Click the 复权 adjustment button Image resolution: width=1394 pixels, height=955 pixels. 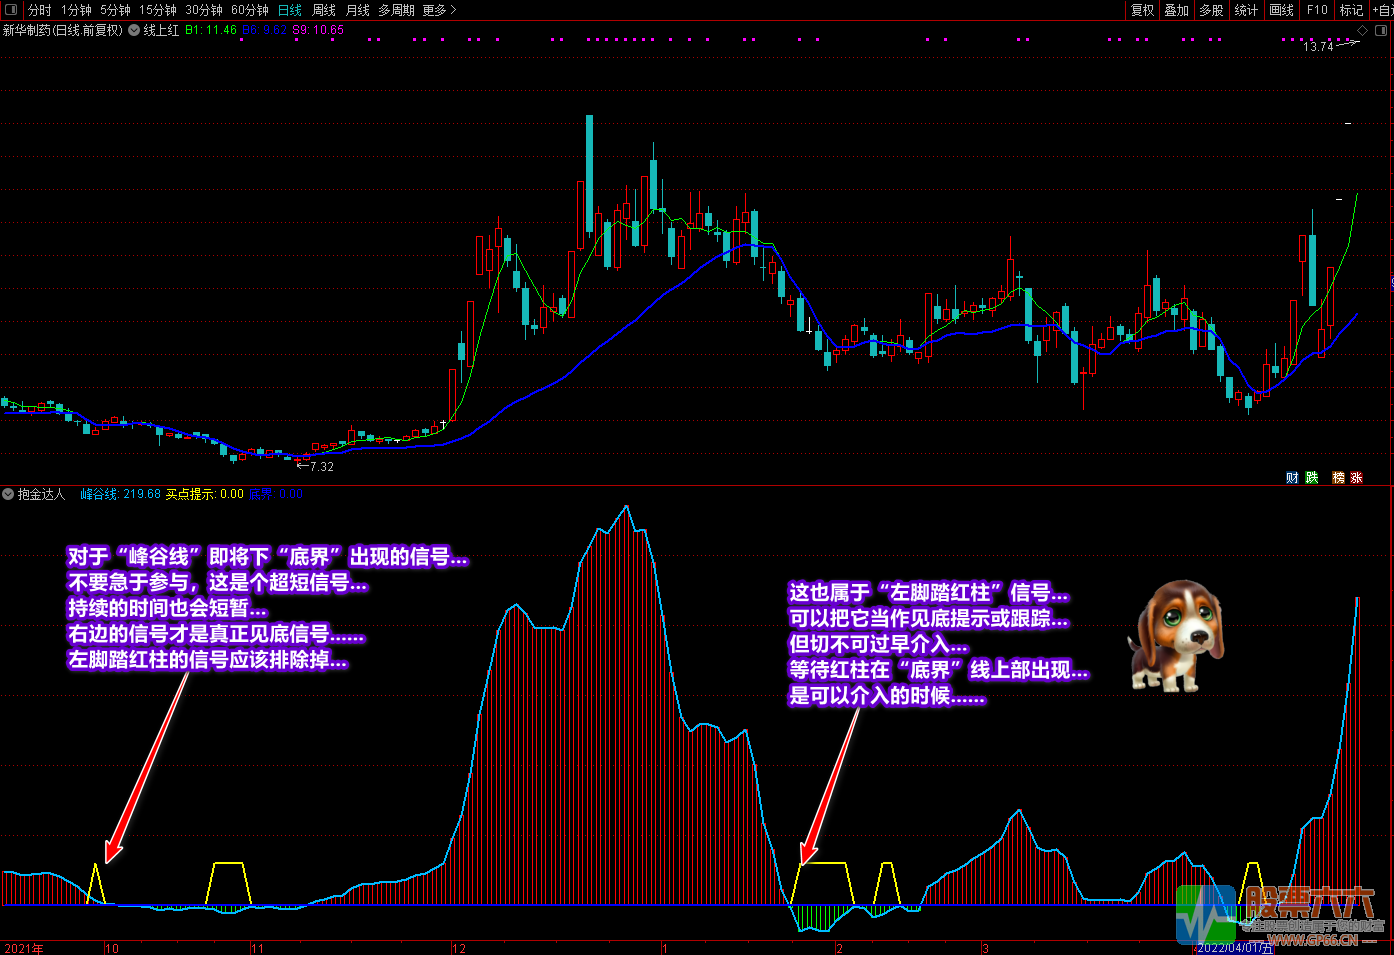click(x=1142, y=10)
